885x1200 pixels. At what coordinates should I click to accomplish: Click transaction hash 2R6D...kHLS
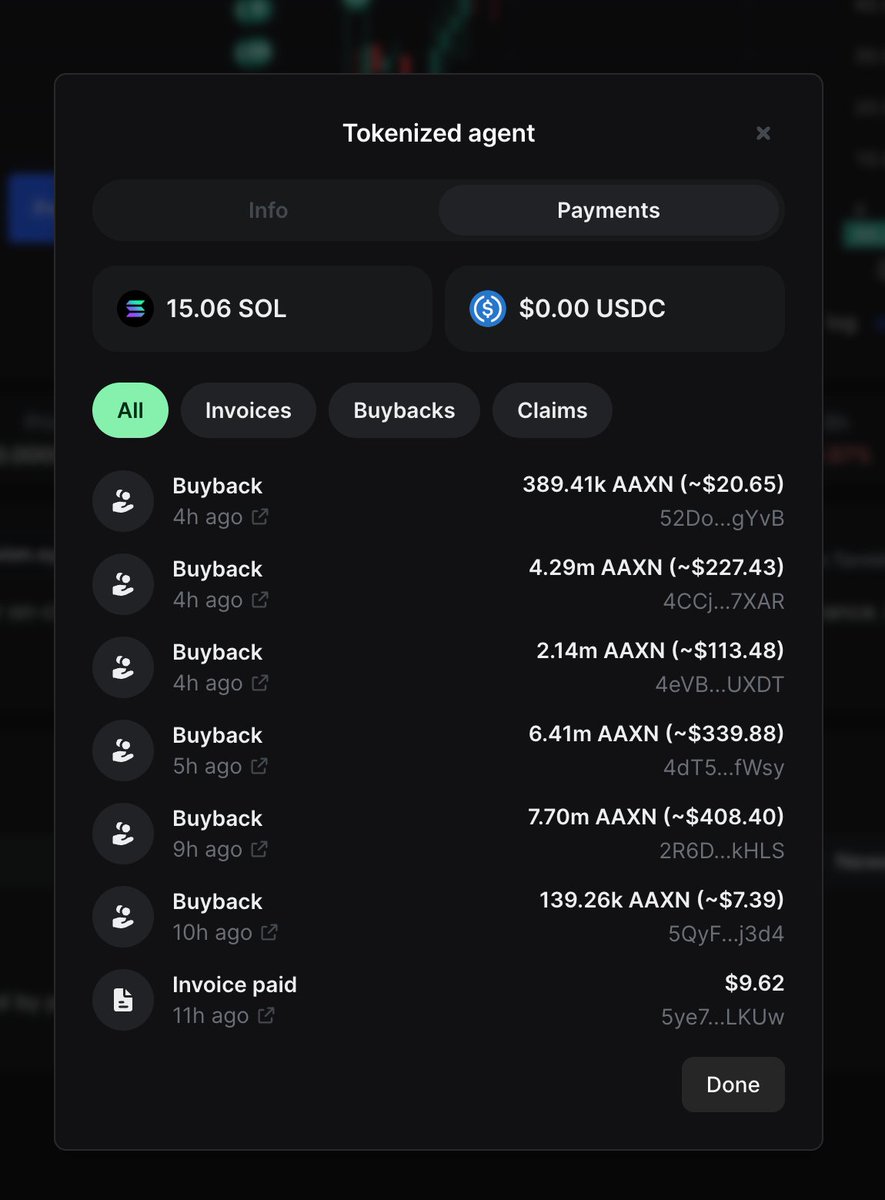pos(723,850)
